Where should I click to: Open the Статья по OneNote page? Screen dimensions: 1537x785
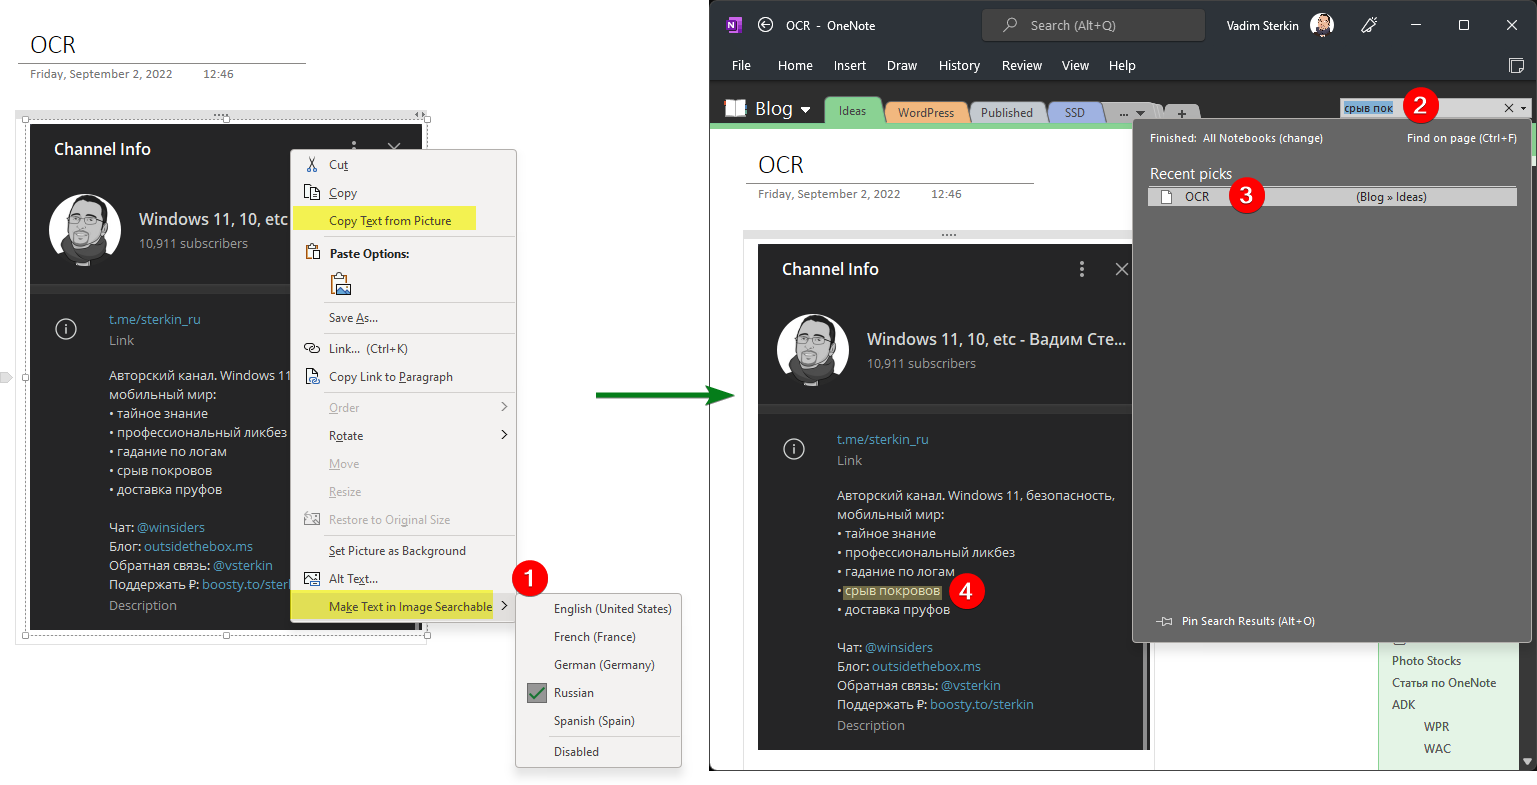point(1444,683)
